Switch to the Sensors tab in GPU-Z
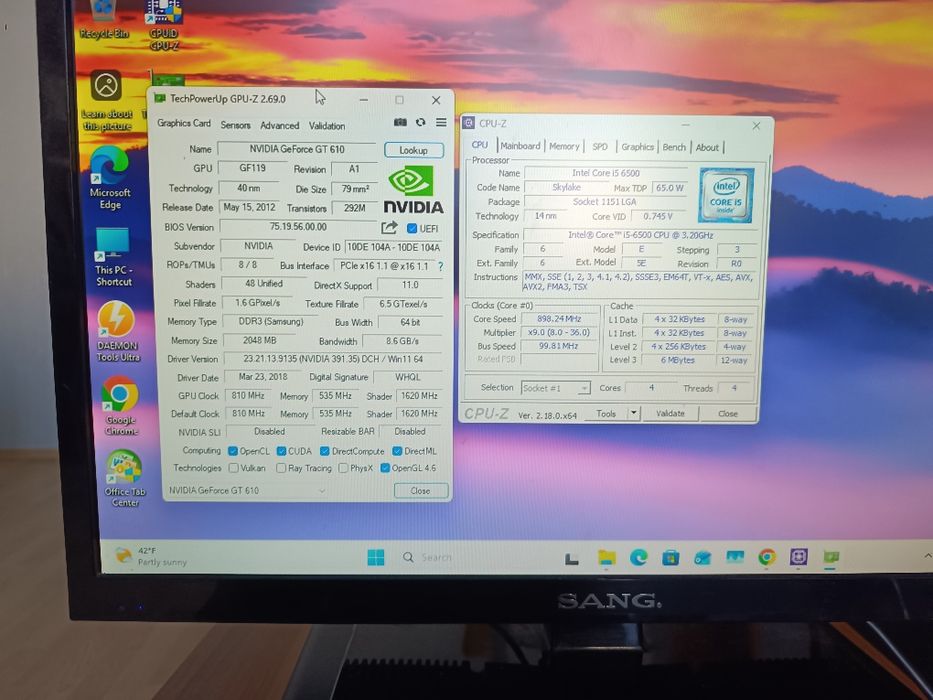 [236, 126]
